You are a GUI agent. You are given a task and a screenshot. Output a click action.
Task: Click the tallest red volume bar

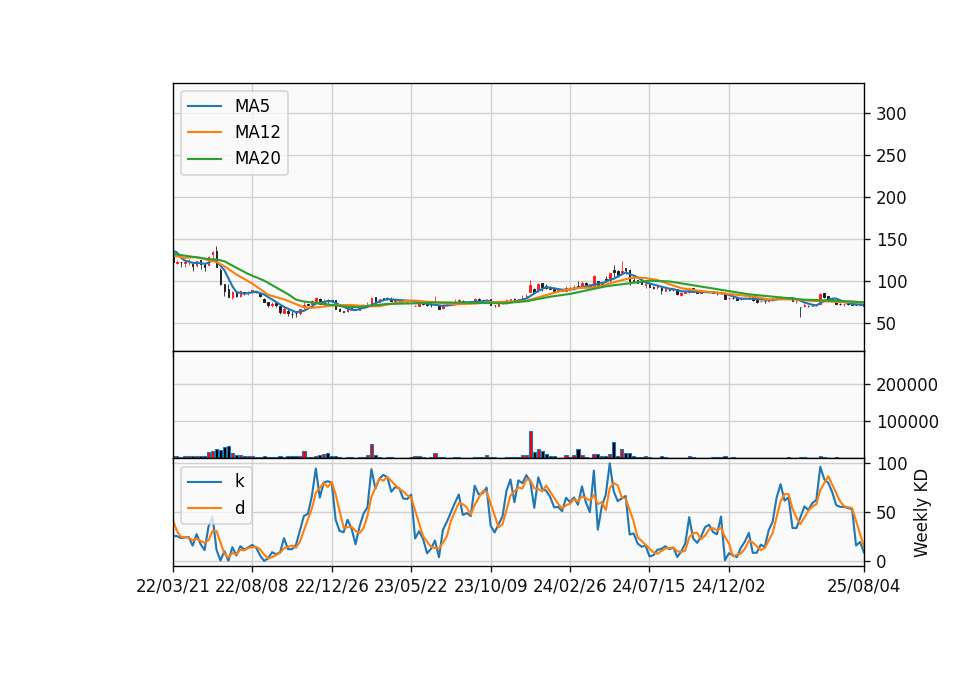[531, 444]
